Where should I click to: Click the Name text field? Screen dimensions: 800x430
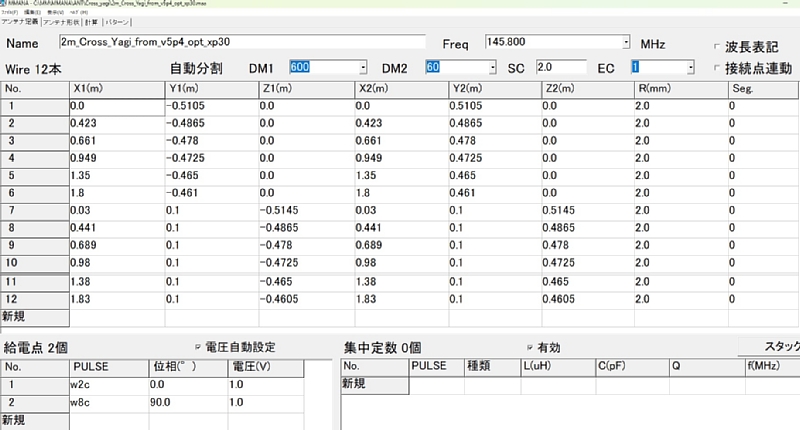242,43
